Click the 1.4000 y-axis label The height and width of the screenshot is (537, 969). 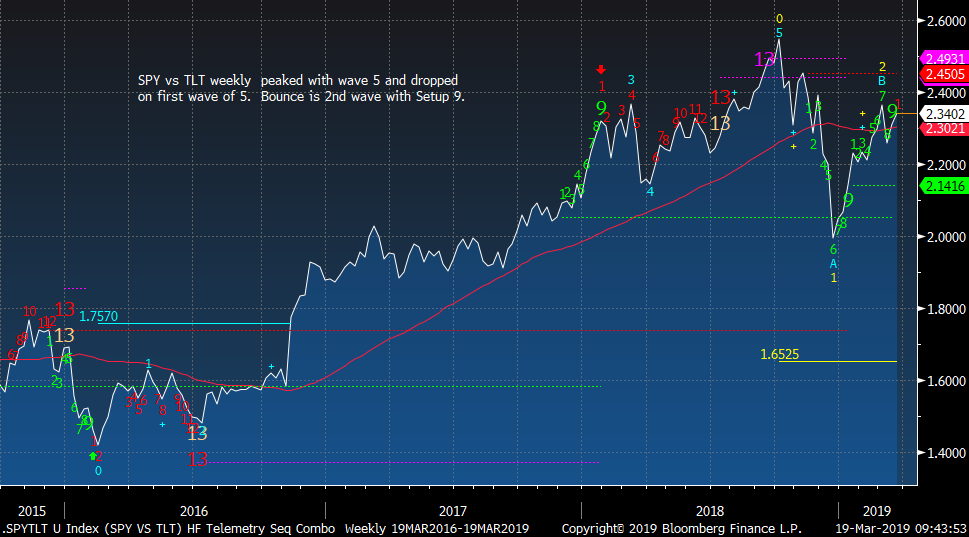tap(946, 453)
